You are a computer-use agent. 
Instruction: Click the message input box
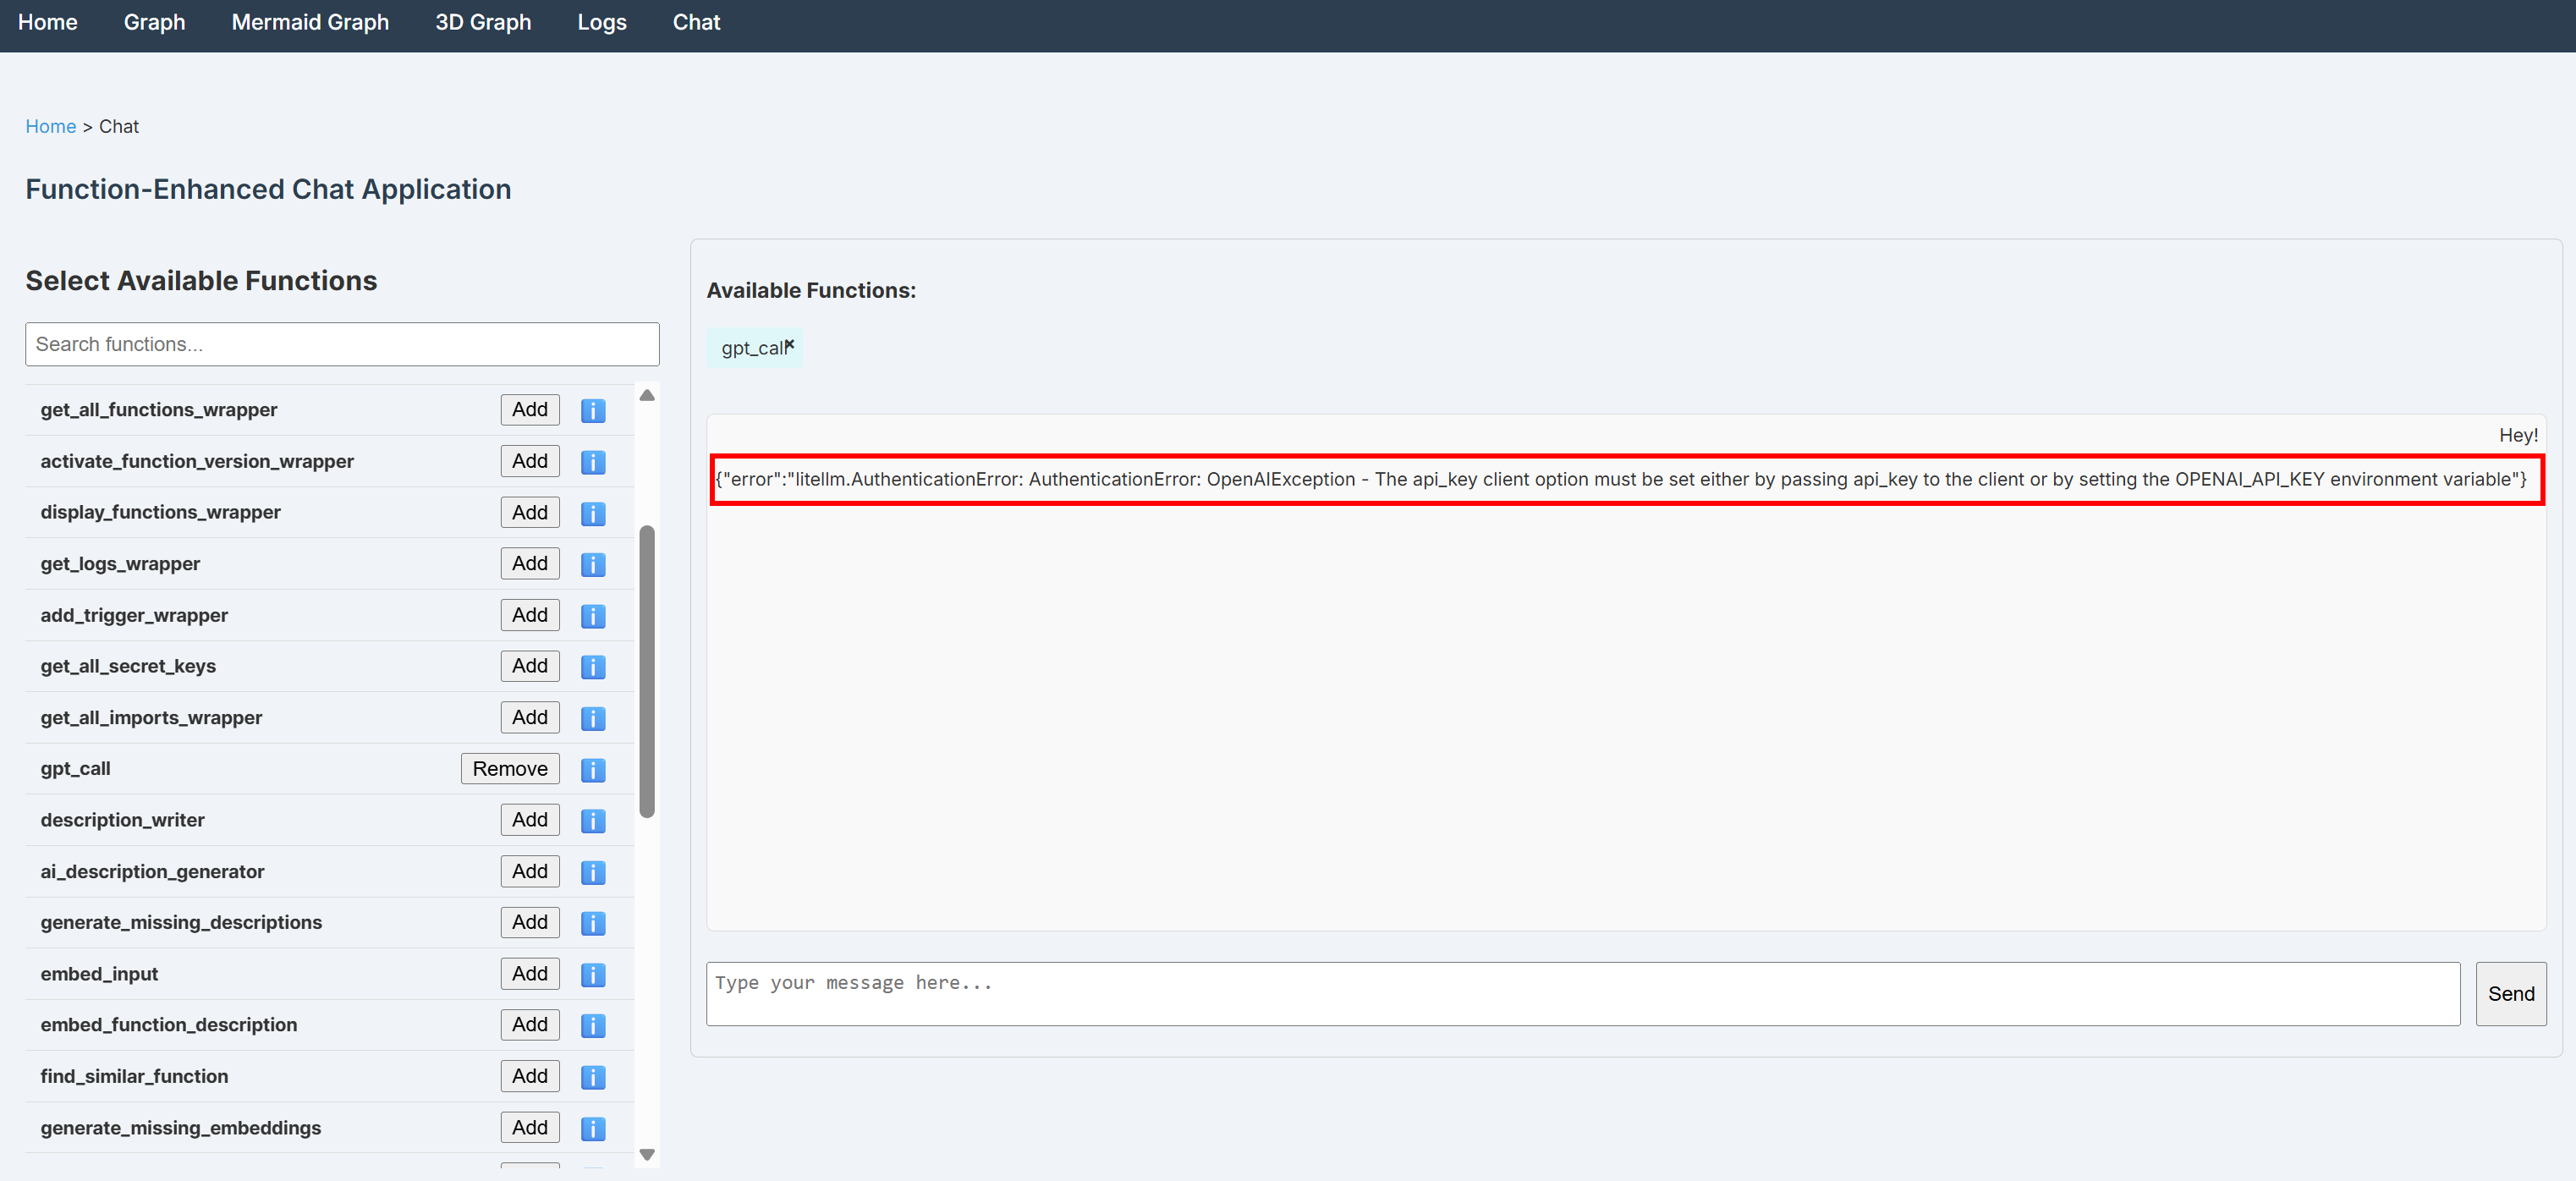coord(1580,993)
